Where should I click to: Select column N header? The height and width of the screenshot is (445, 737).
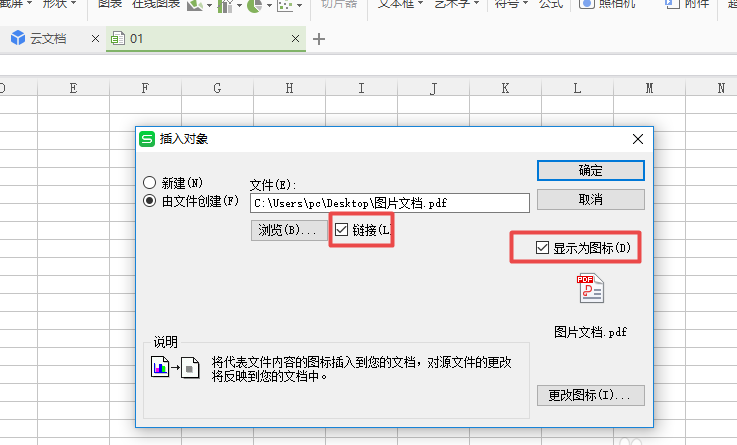[x=712, y=88]
